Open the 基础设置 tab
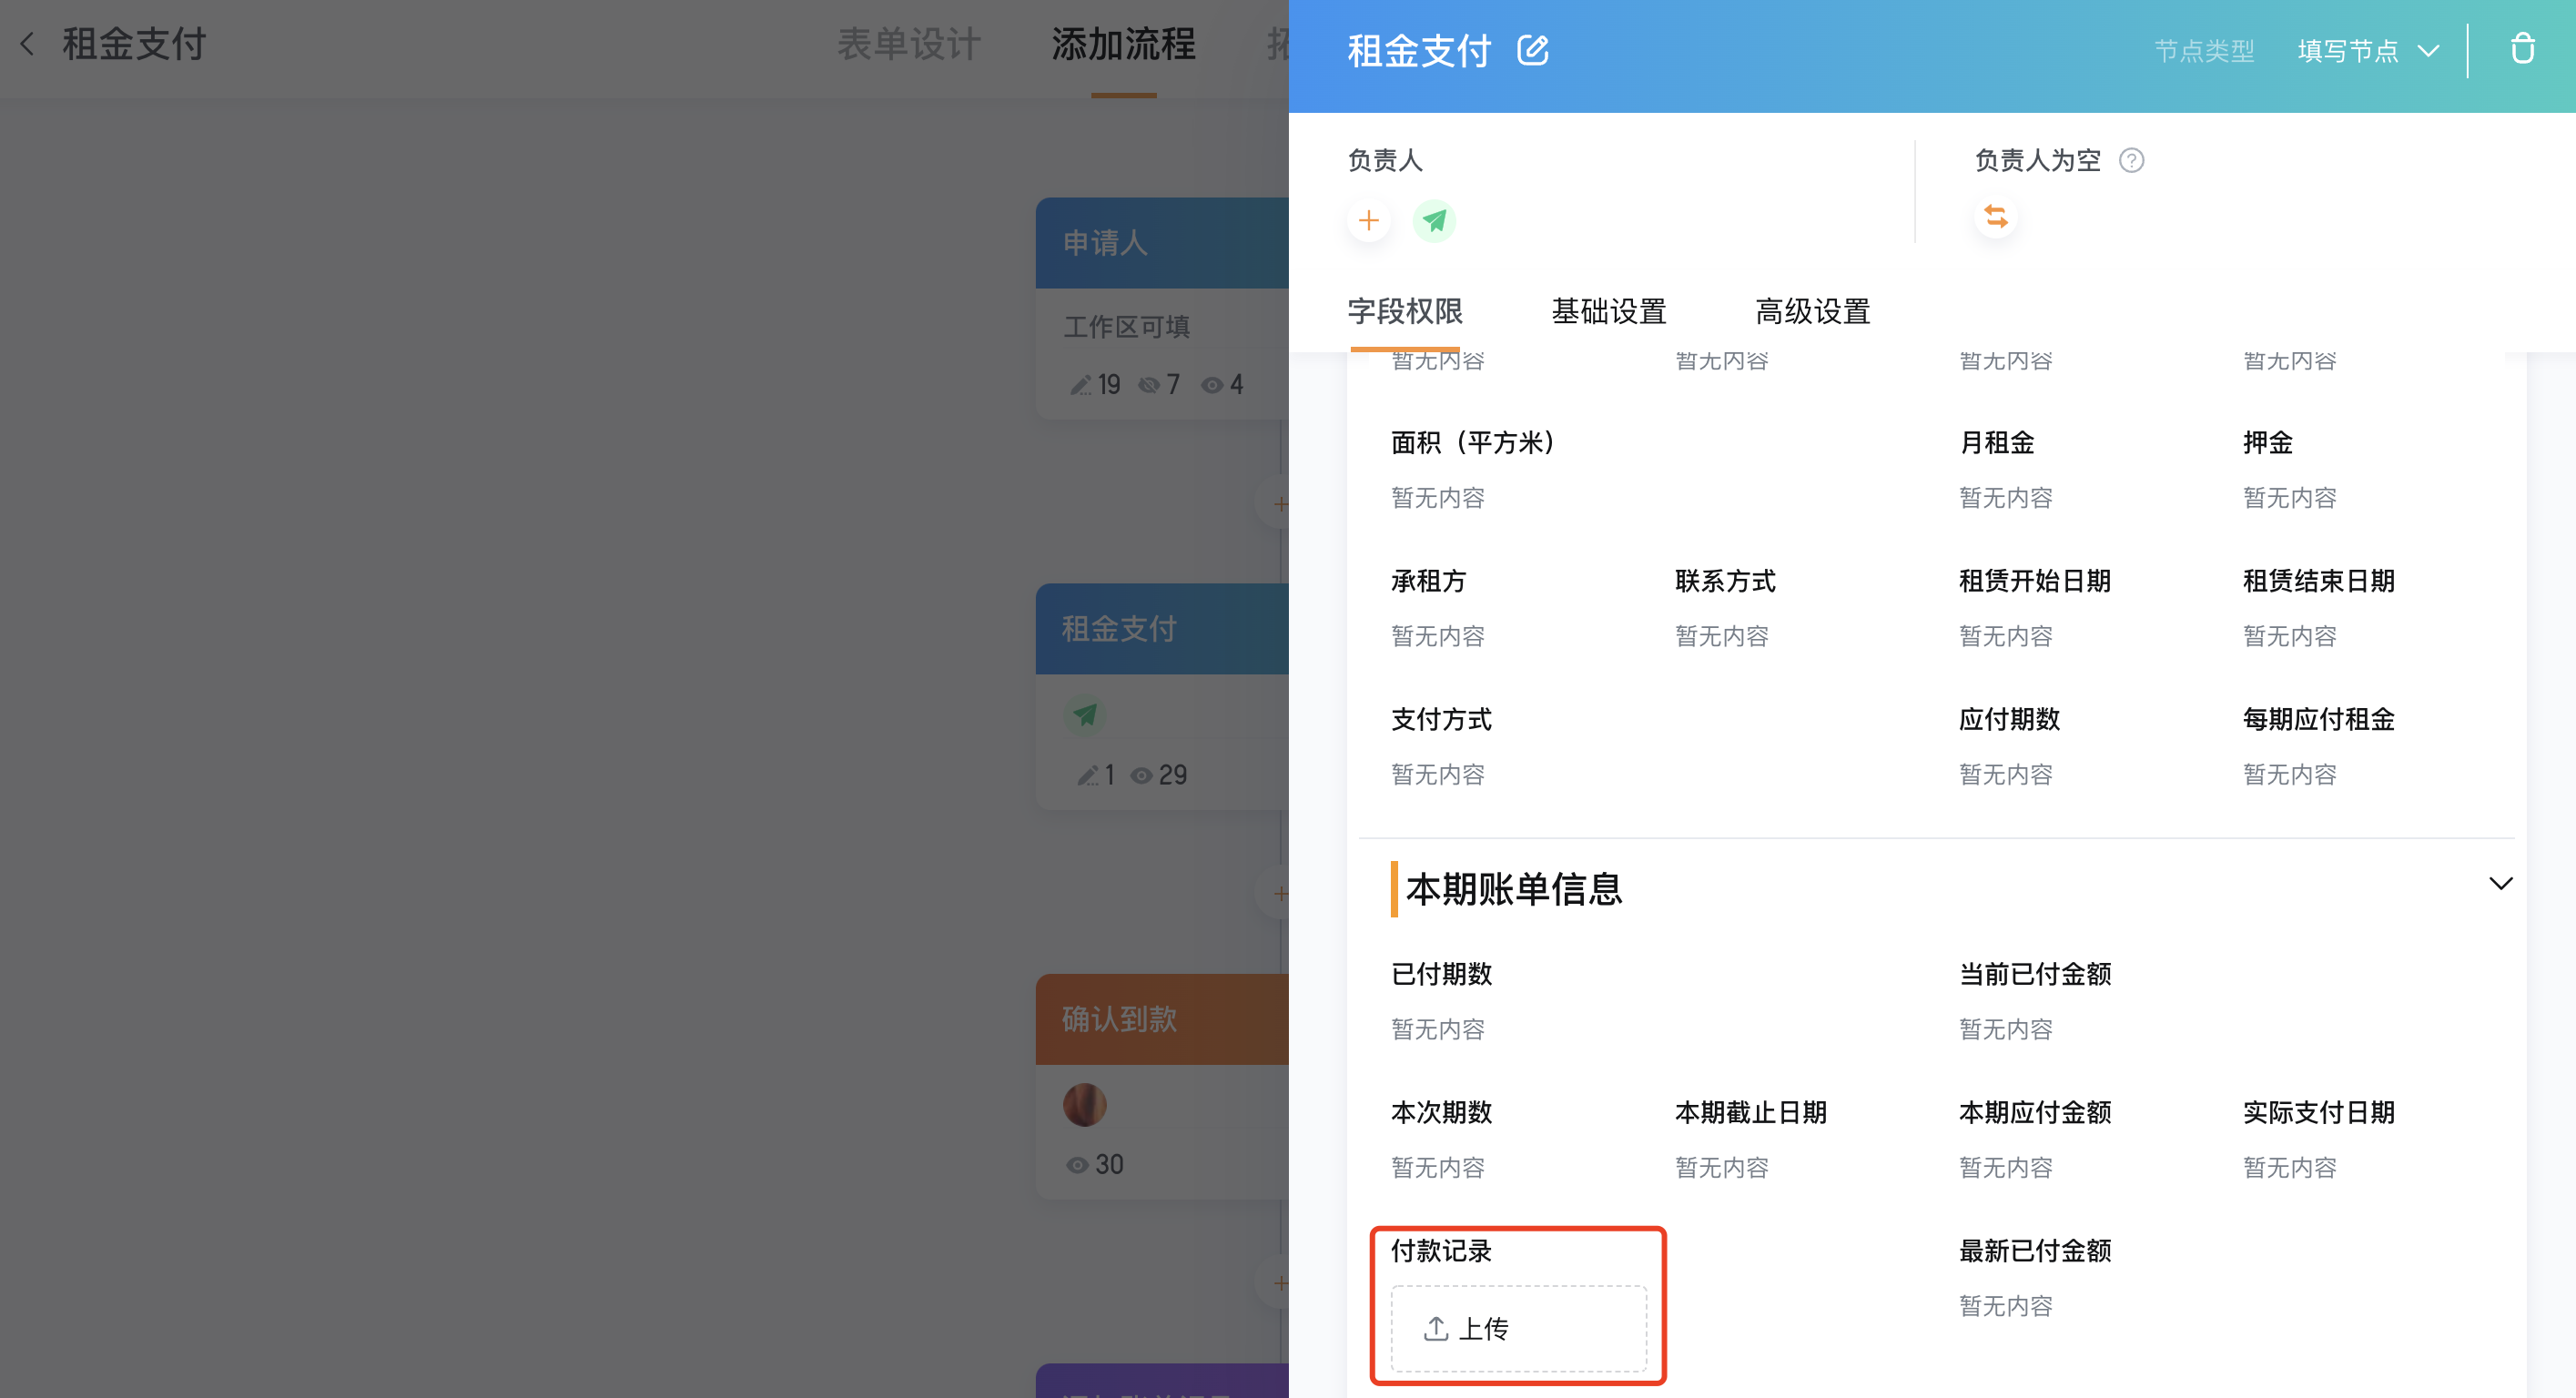 point(1609,311)
